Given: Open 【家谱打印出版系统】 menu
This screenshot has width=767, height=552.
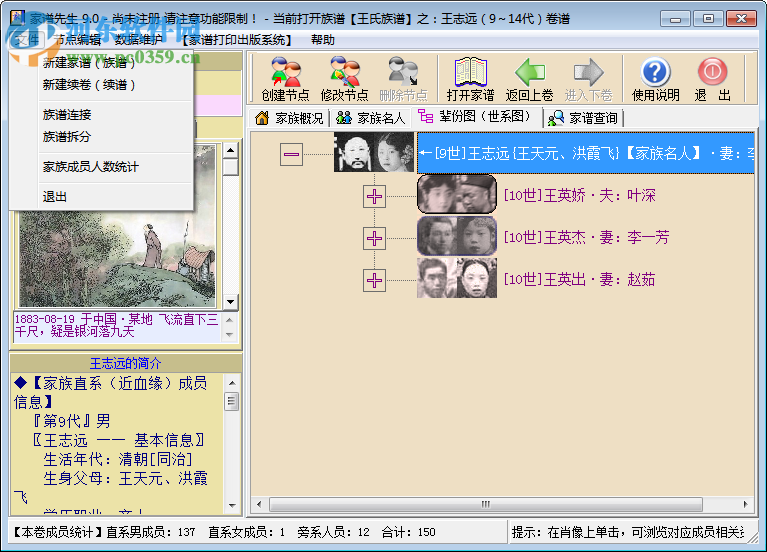Looking at the screenshot, I should [236, 40].
